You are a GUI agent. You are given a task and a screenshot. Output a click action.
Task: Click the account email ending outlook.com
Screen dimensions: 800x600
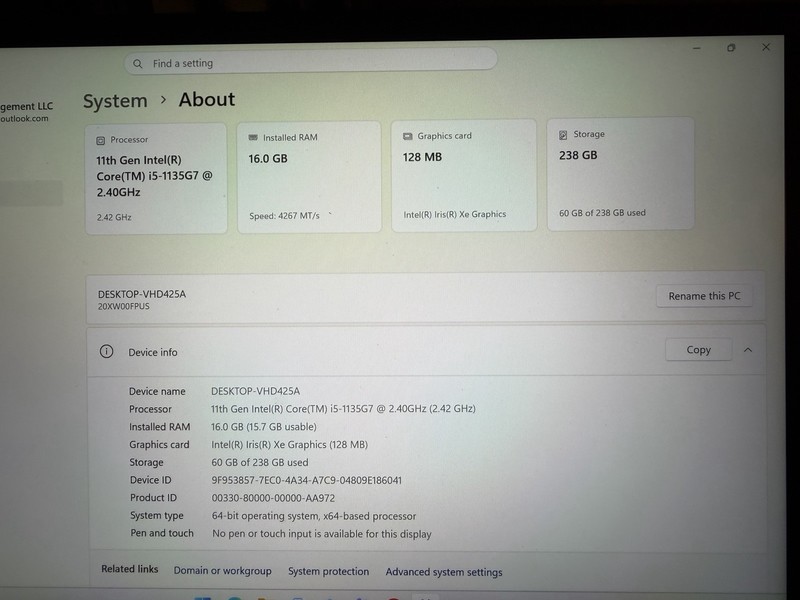pos(24,118)
